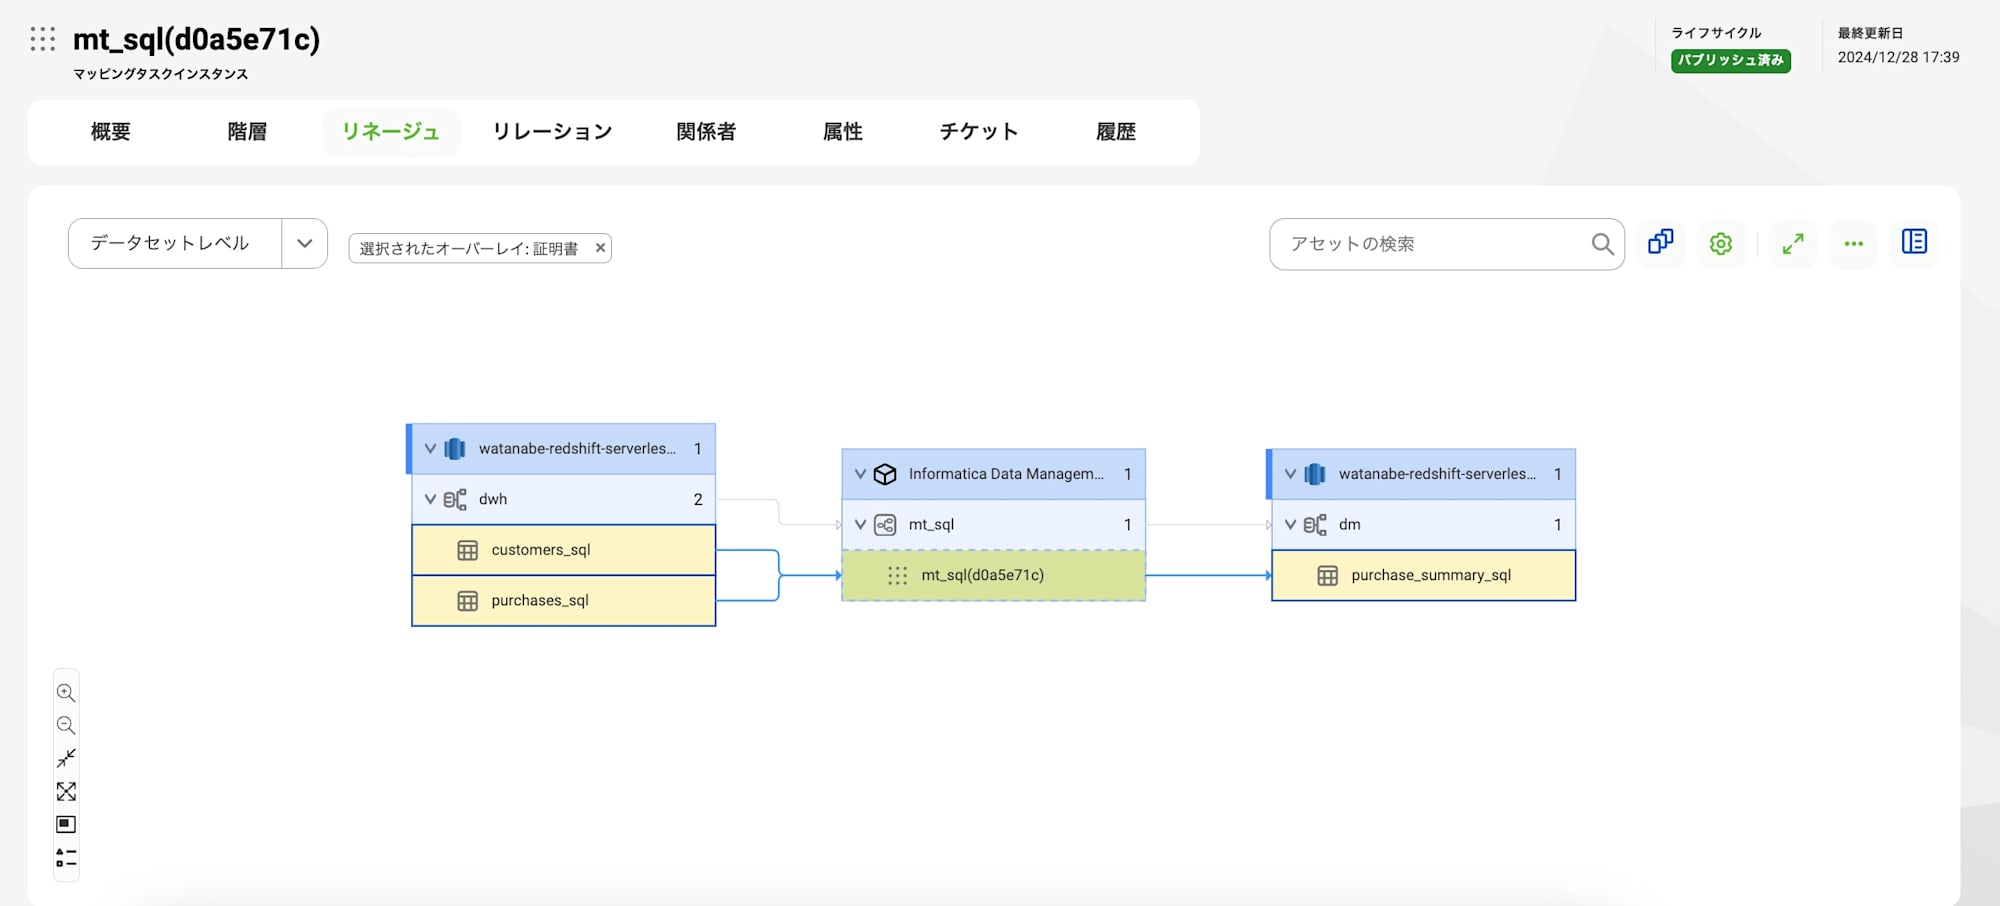Screen dimensions: 2000x906
Task: Click the Informatica Data Managem... label
Action: click(1006, 474)
